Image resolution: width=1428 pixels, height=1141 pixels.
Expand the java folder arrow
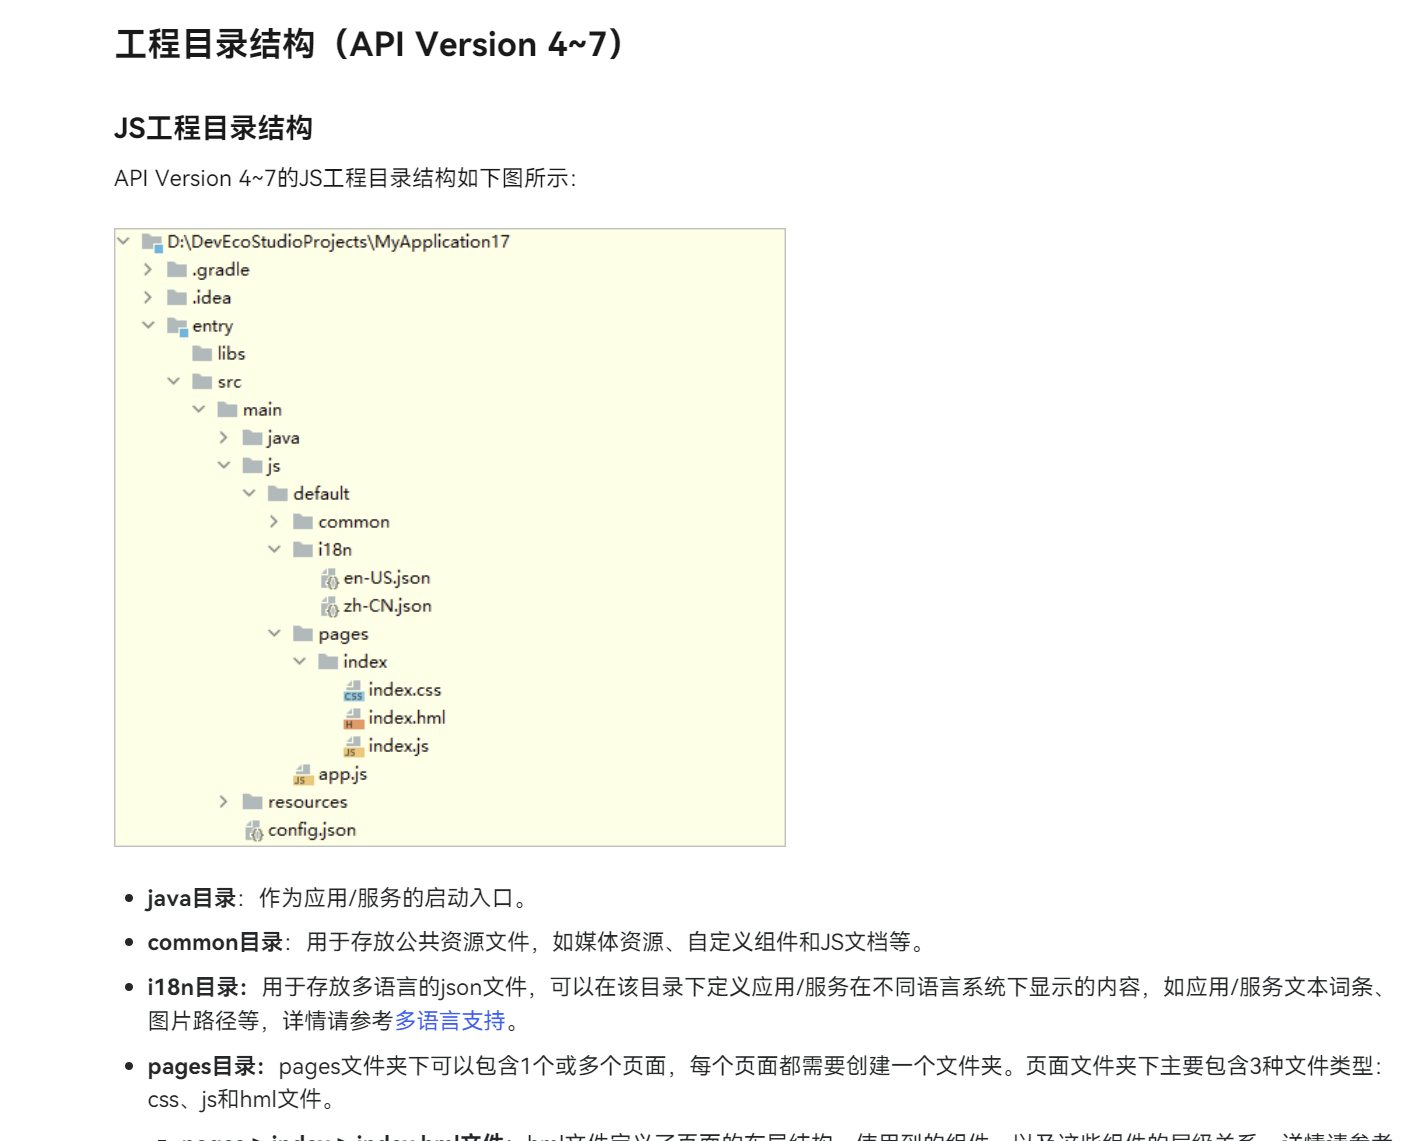(x=223, y=437)
